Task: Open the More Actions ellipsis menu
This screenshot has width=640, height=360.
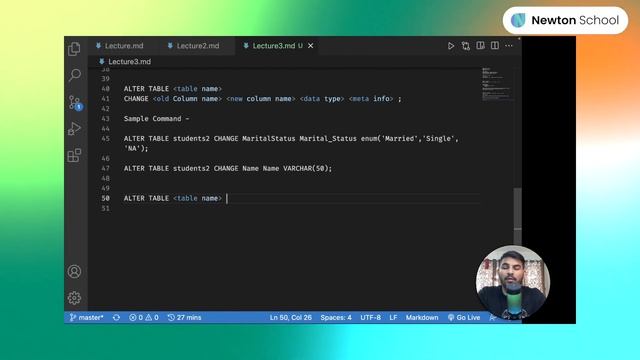Action: pyautogui.click(x=509, y=46)
